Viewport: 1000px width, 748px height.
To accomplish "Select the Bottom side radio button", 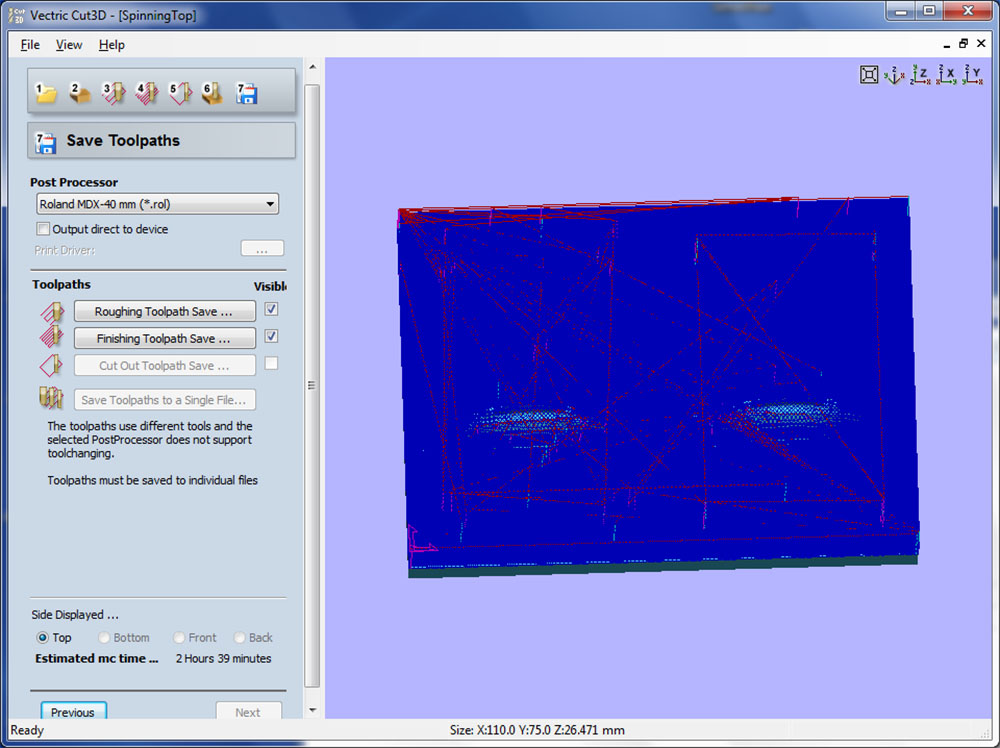I will [104, 638].
